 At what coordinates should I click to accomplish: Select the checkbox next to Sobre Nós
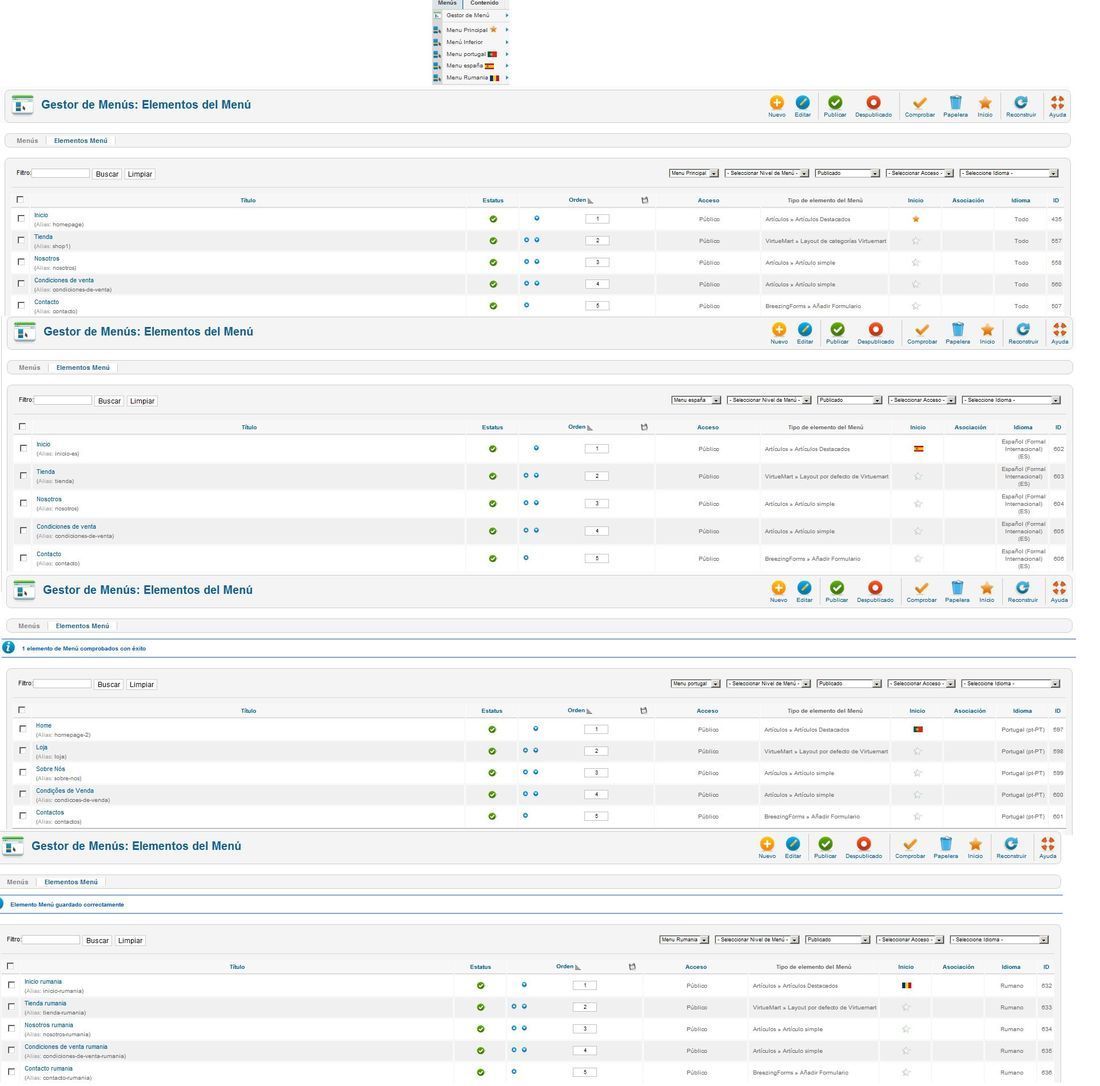coord(22,772)
